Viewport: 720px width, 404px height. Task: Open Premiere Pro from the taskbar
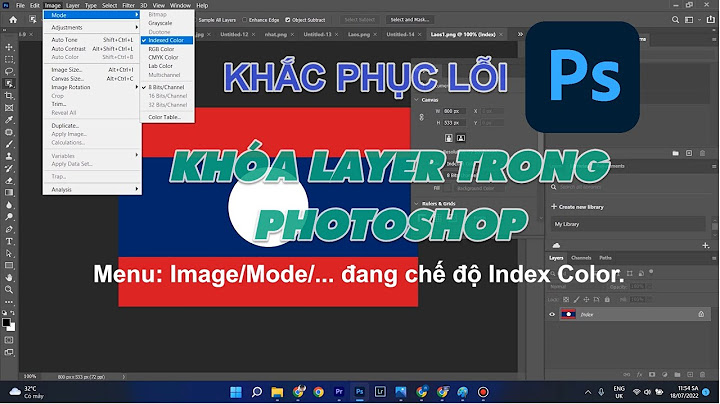tap(339, 392)
